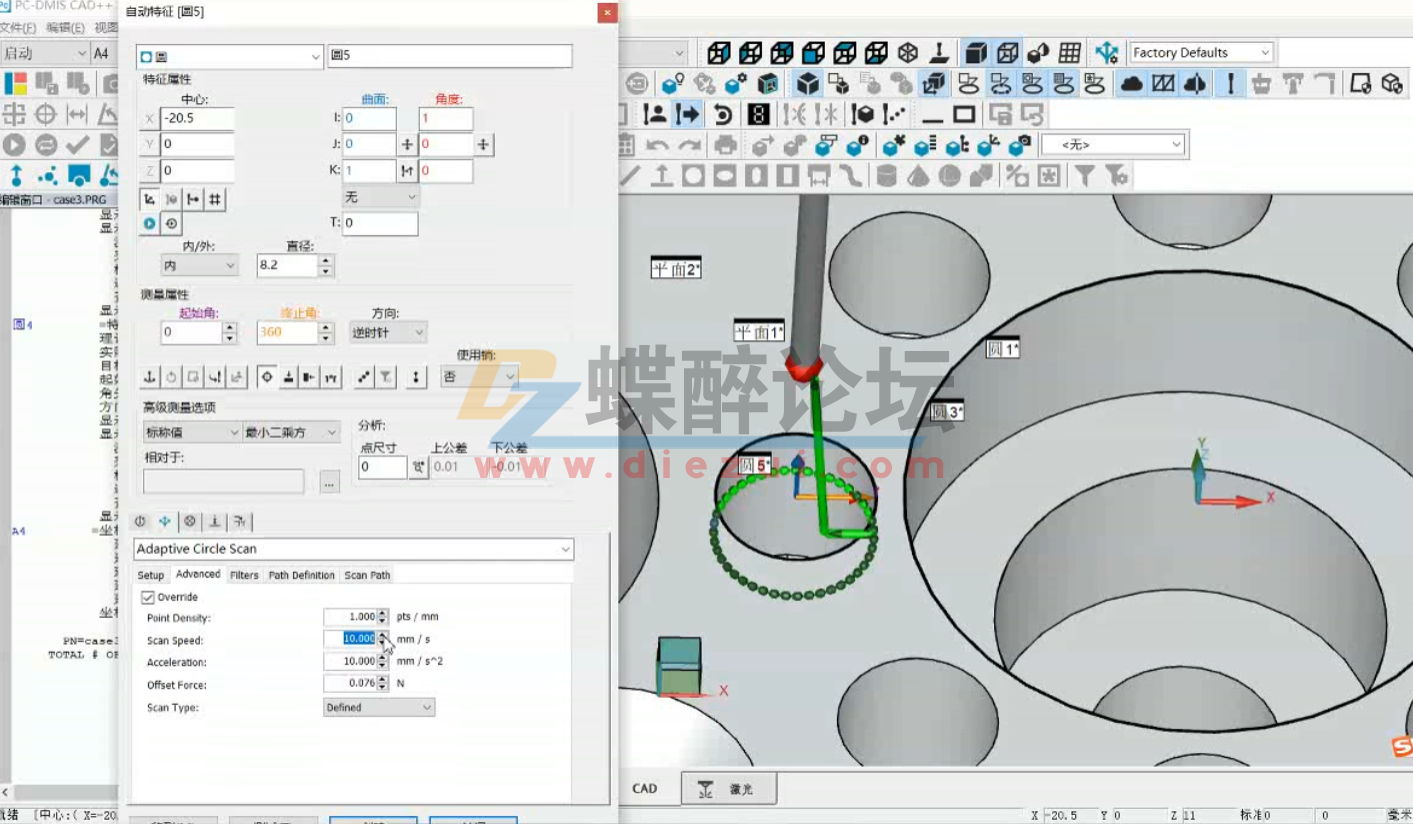Select the highlighted target icon in 测量属性 row
The width and height of the screenshot is (1413, 824).
268,377
